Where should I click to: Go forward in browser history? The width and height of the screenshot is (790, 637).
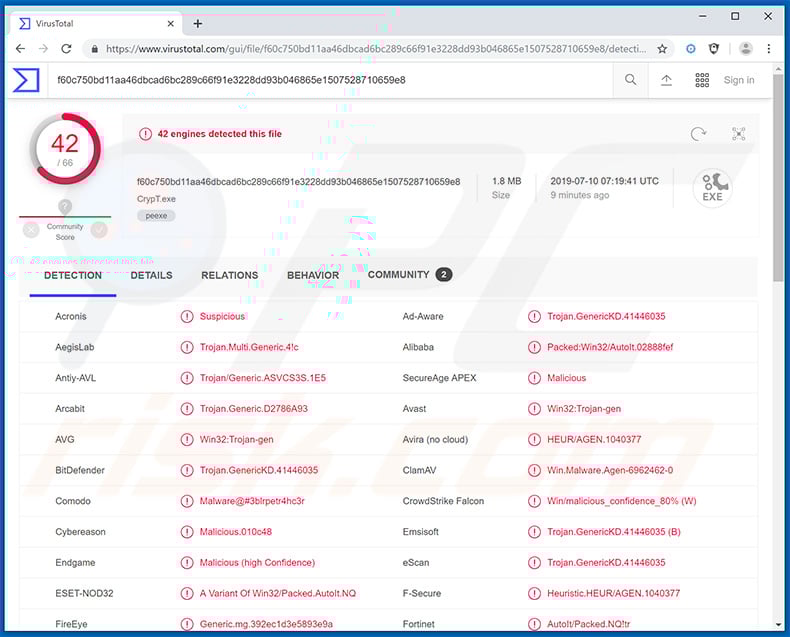coord(43,49)
